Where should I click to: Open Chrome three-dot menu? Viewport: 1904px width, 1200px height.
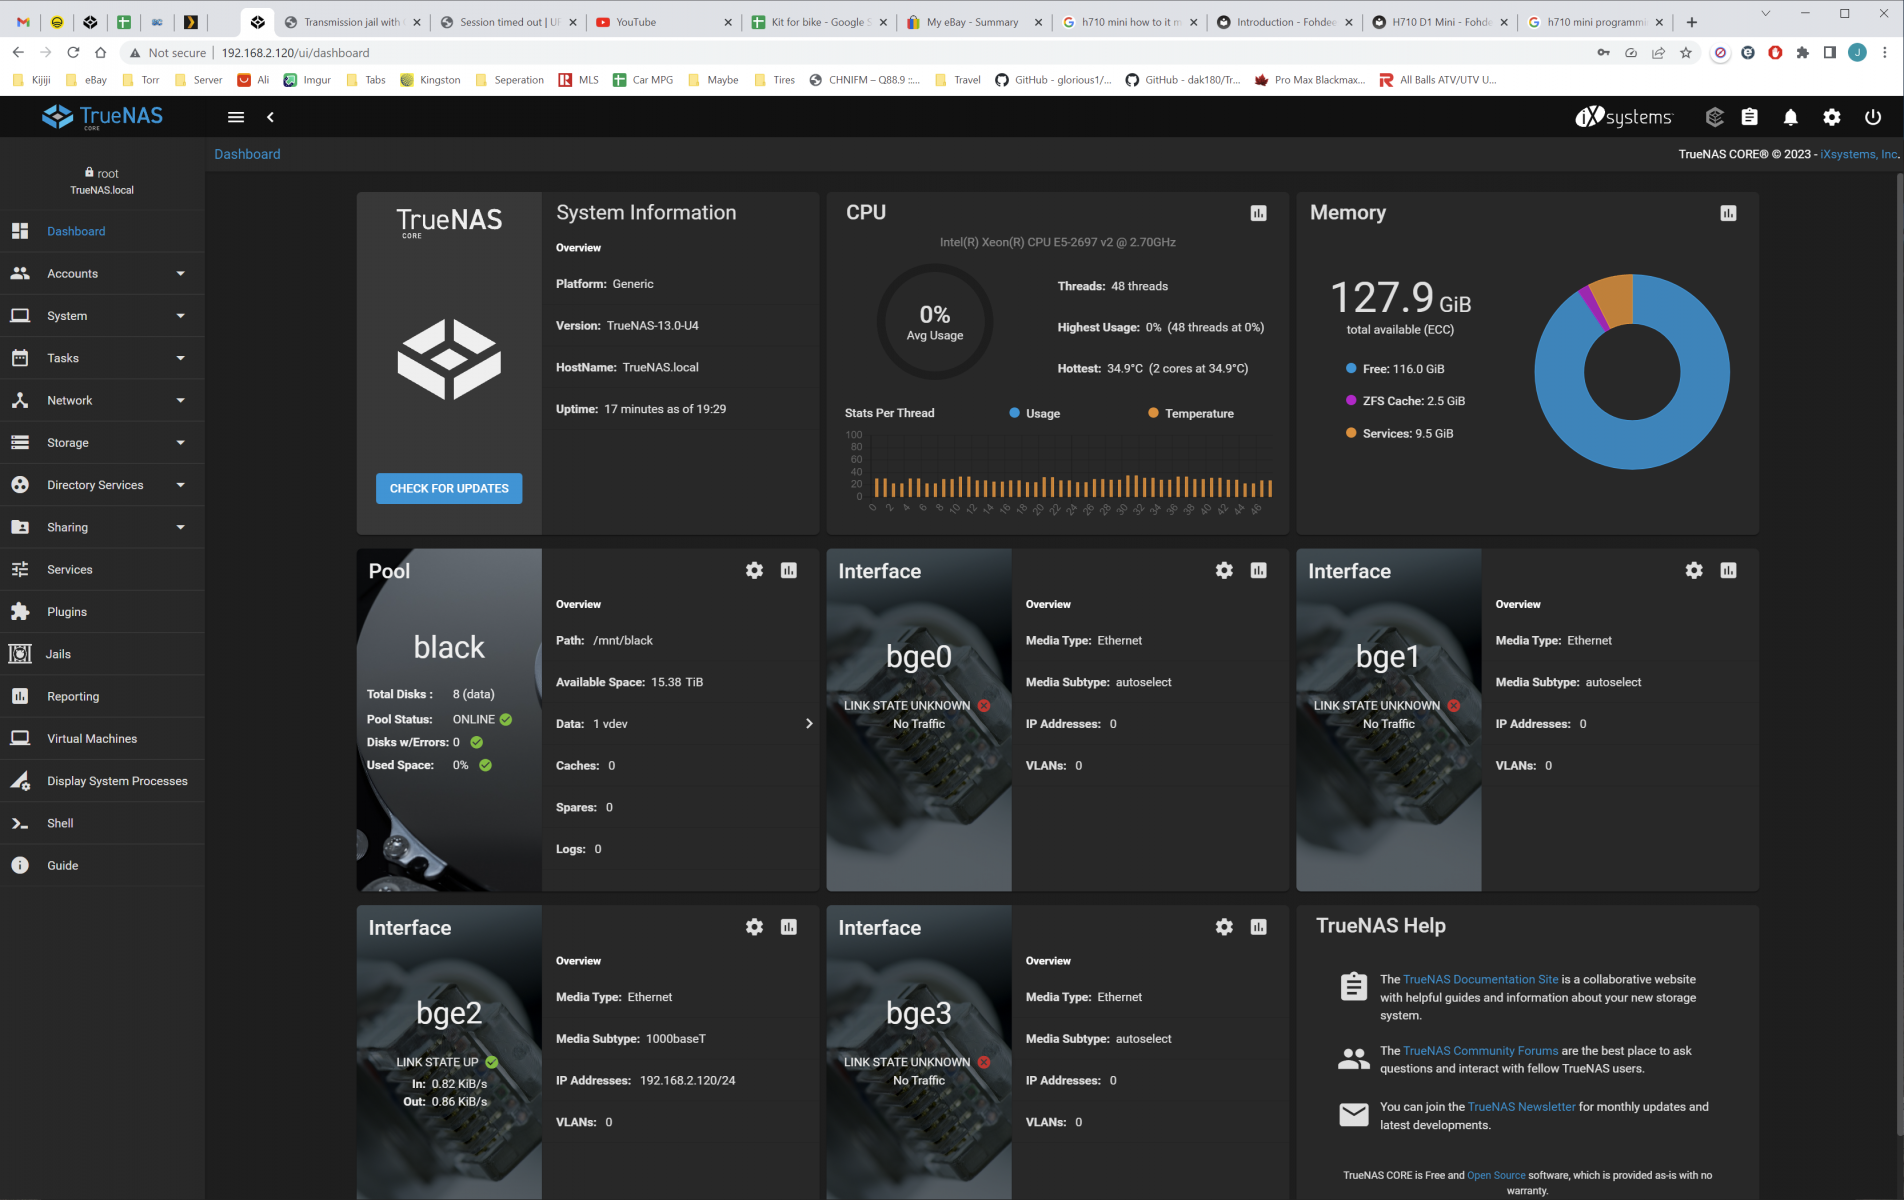pos(1885,52)
